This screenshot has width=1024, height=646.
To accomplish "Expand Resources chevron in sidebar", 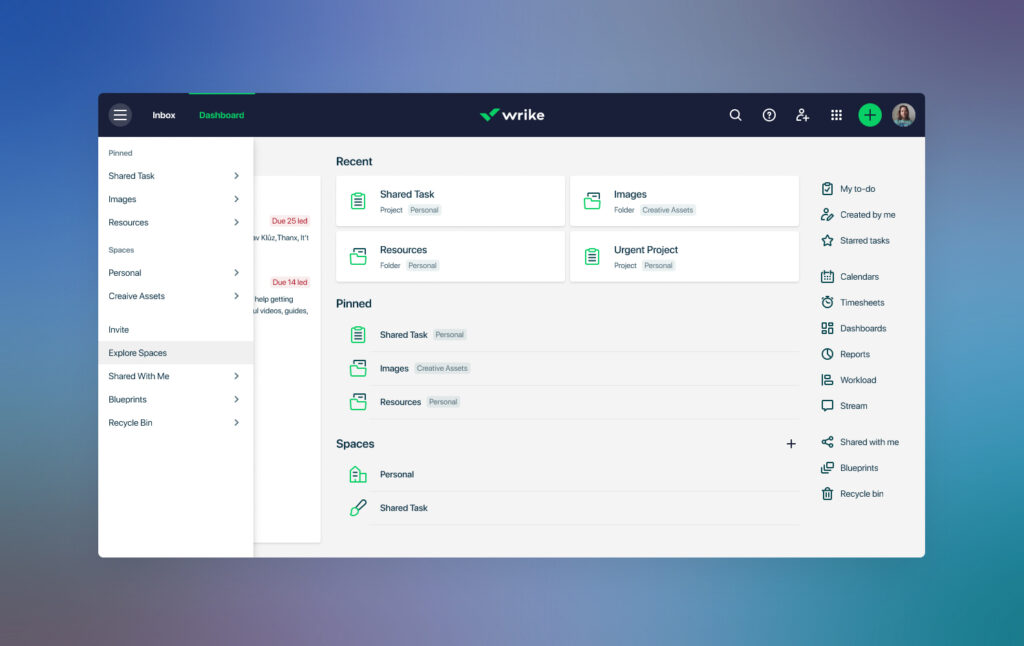I will tap(236, 222).
